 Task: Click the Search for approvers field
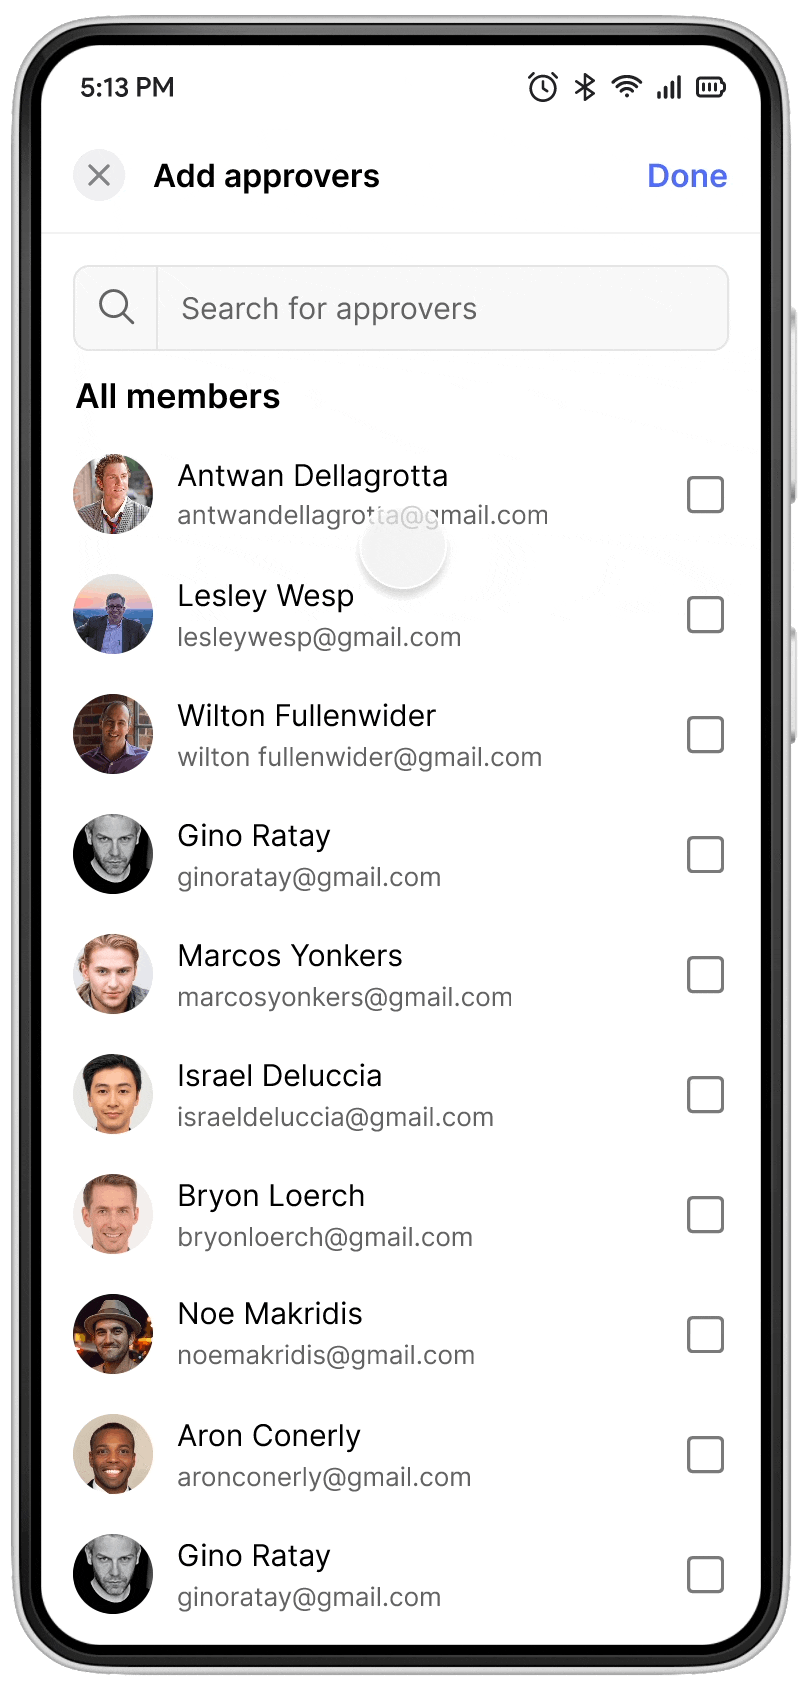(x=440, y=308)
